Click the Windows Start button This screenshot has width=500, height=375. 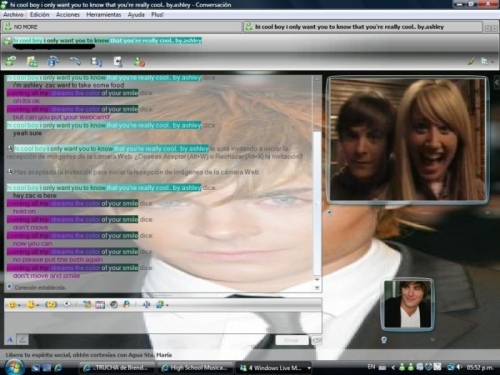pyautogui.click(x=14, y=367)
